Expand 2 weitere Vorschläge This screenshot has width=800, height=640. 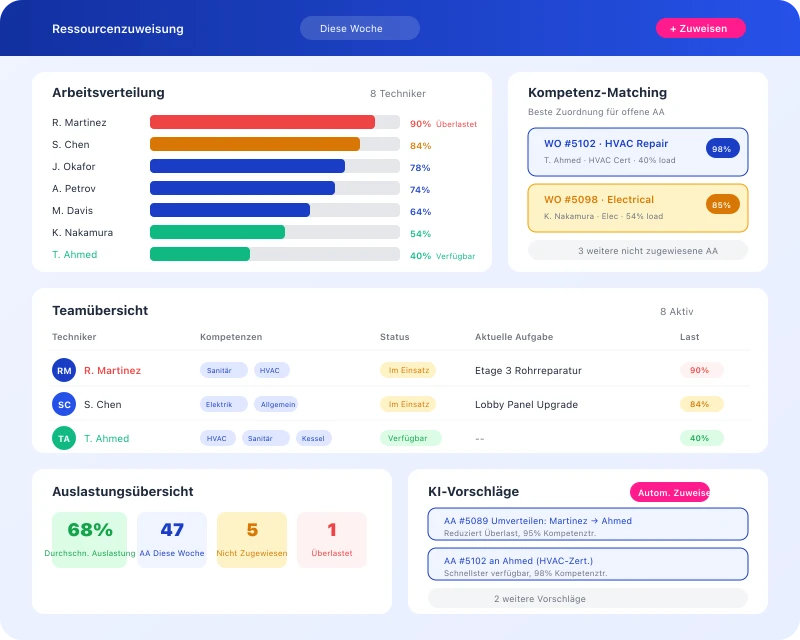click(587, 598)
